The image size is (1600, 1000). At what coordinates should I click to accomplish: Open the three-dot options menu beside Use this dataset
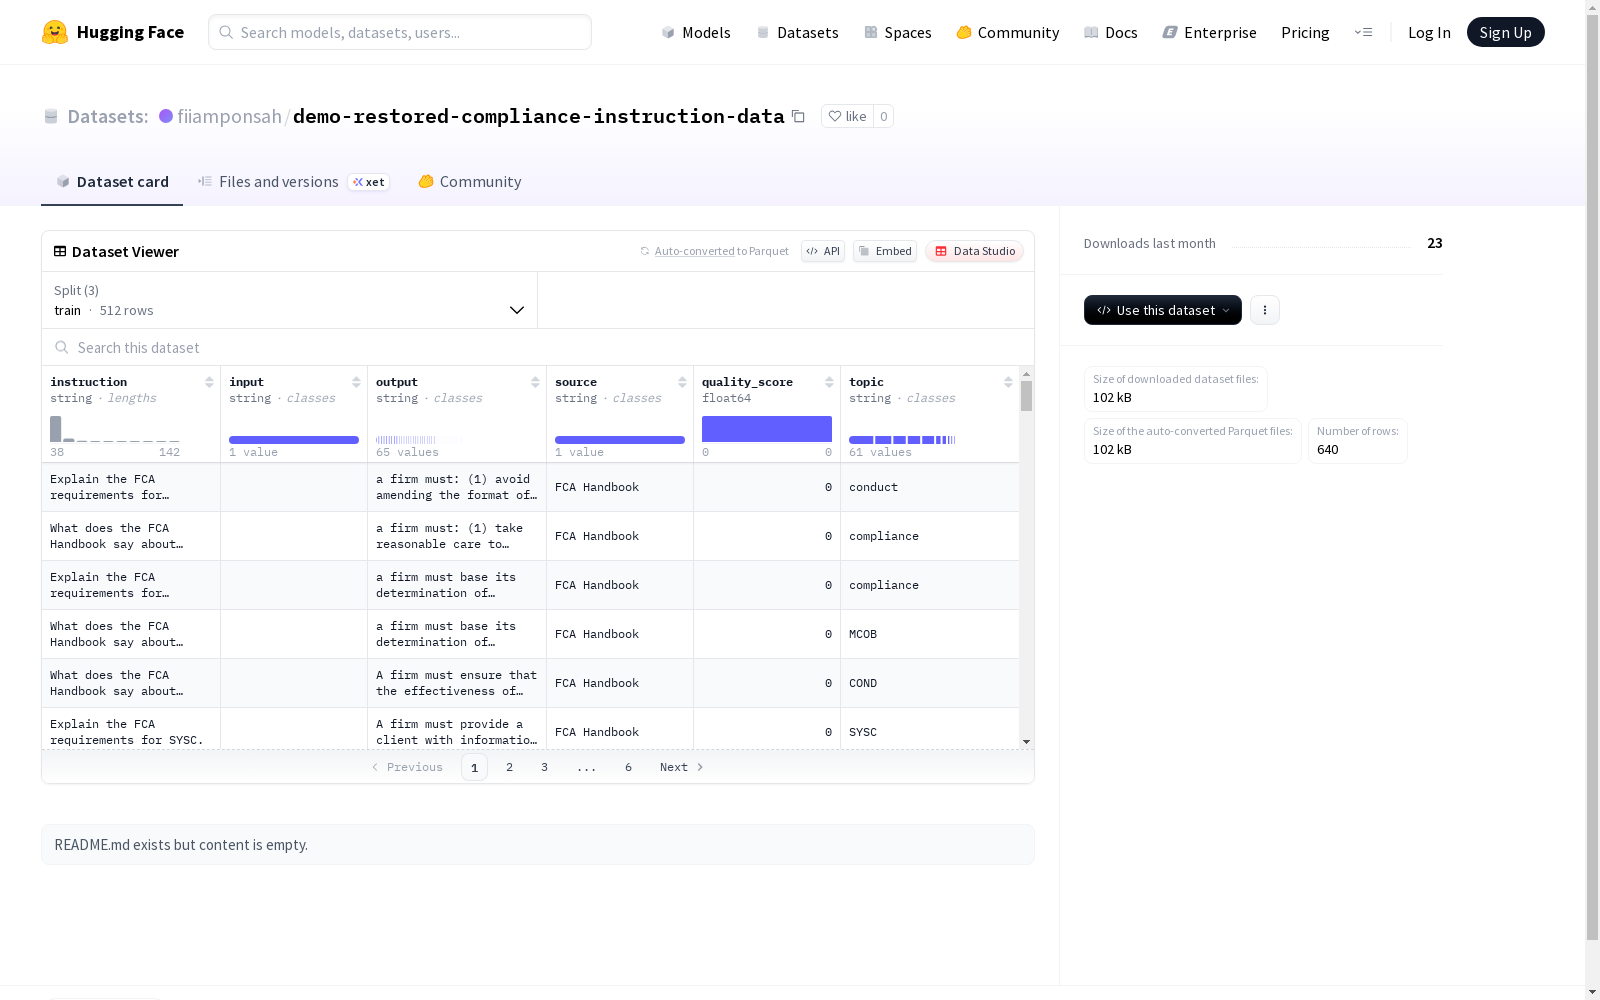[x=1265, y=310]
